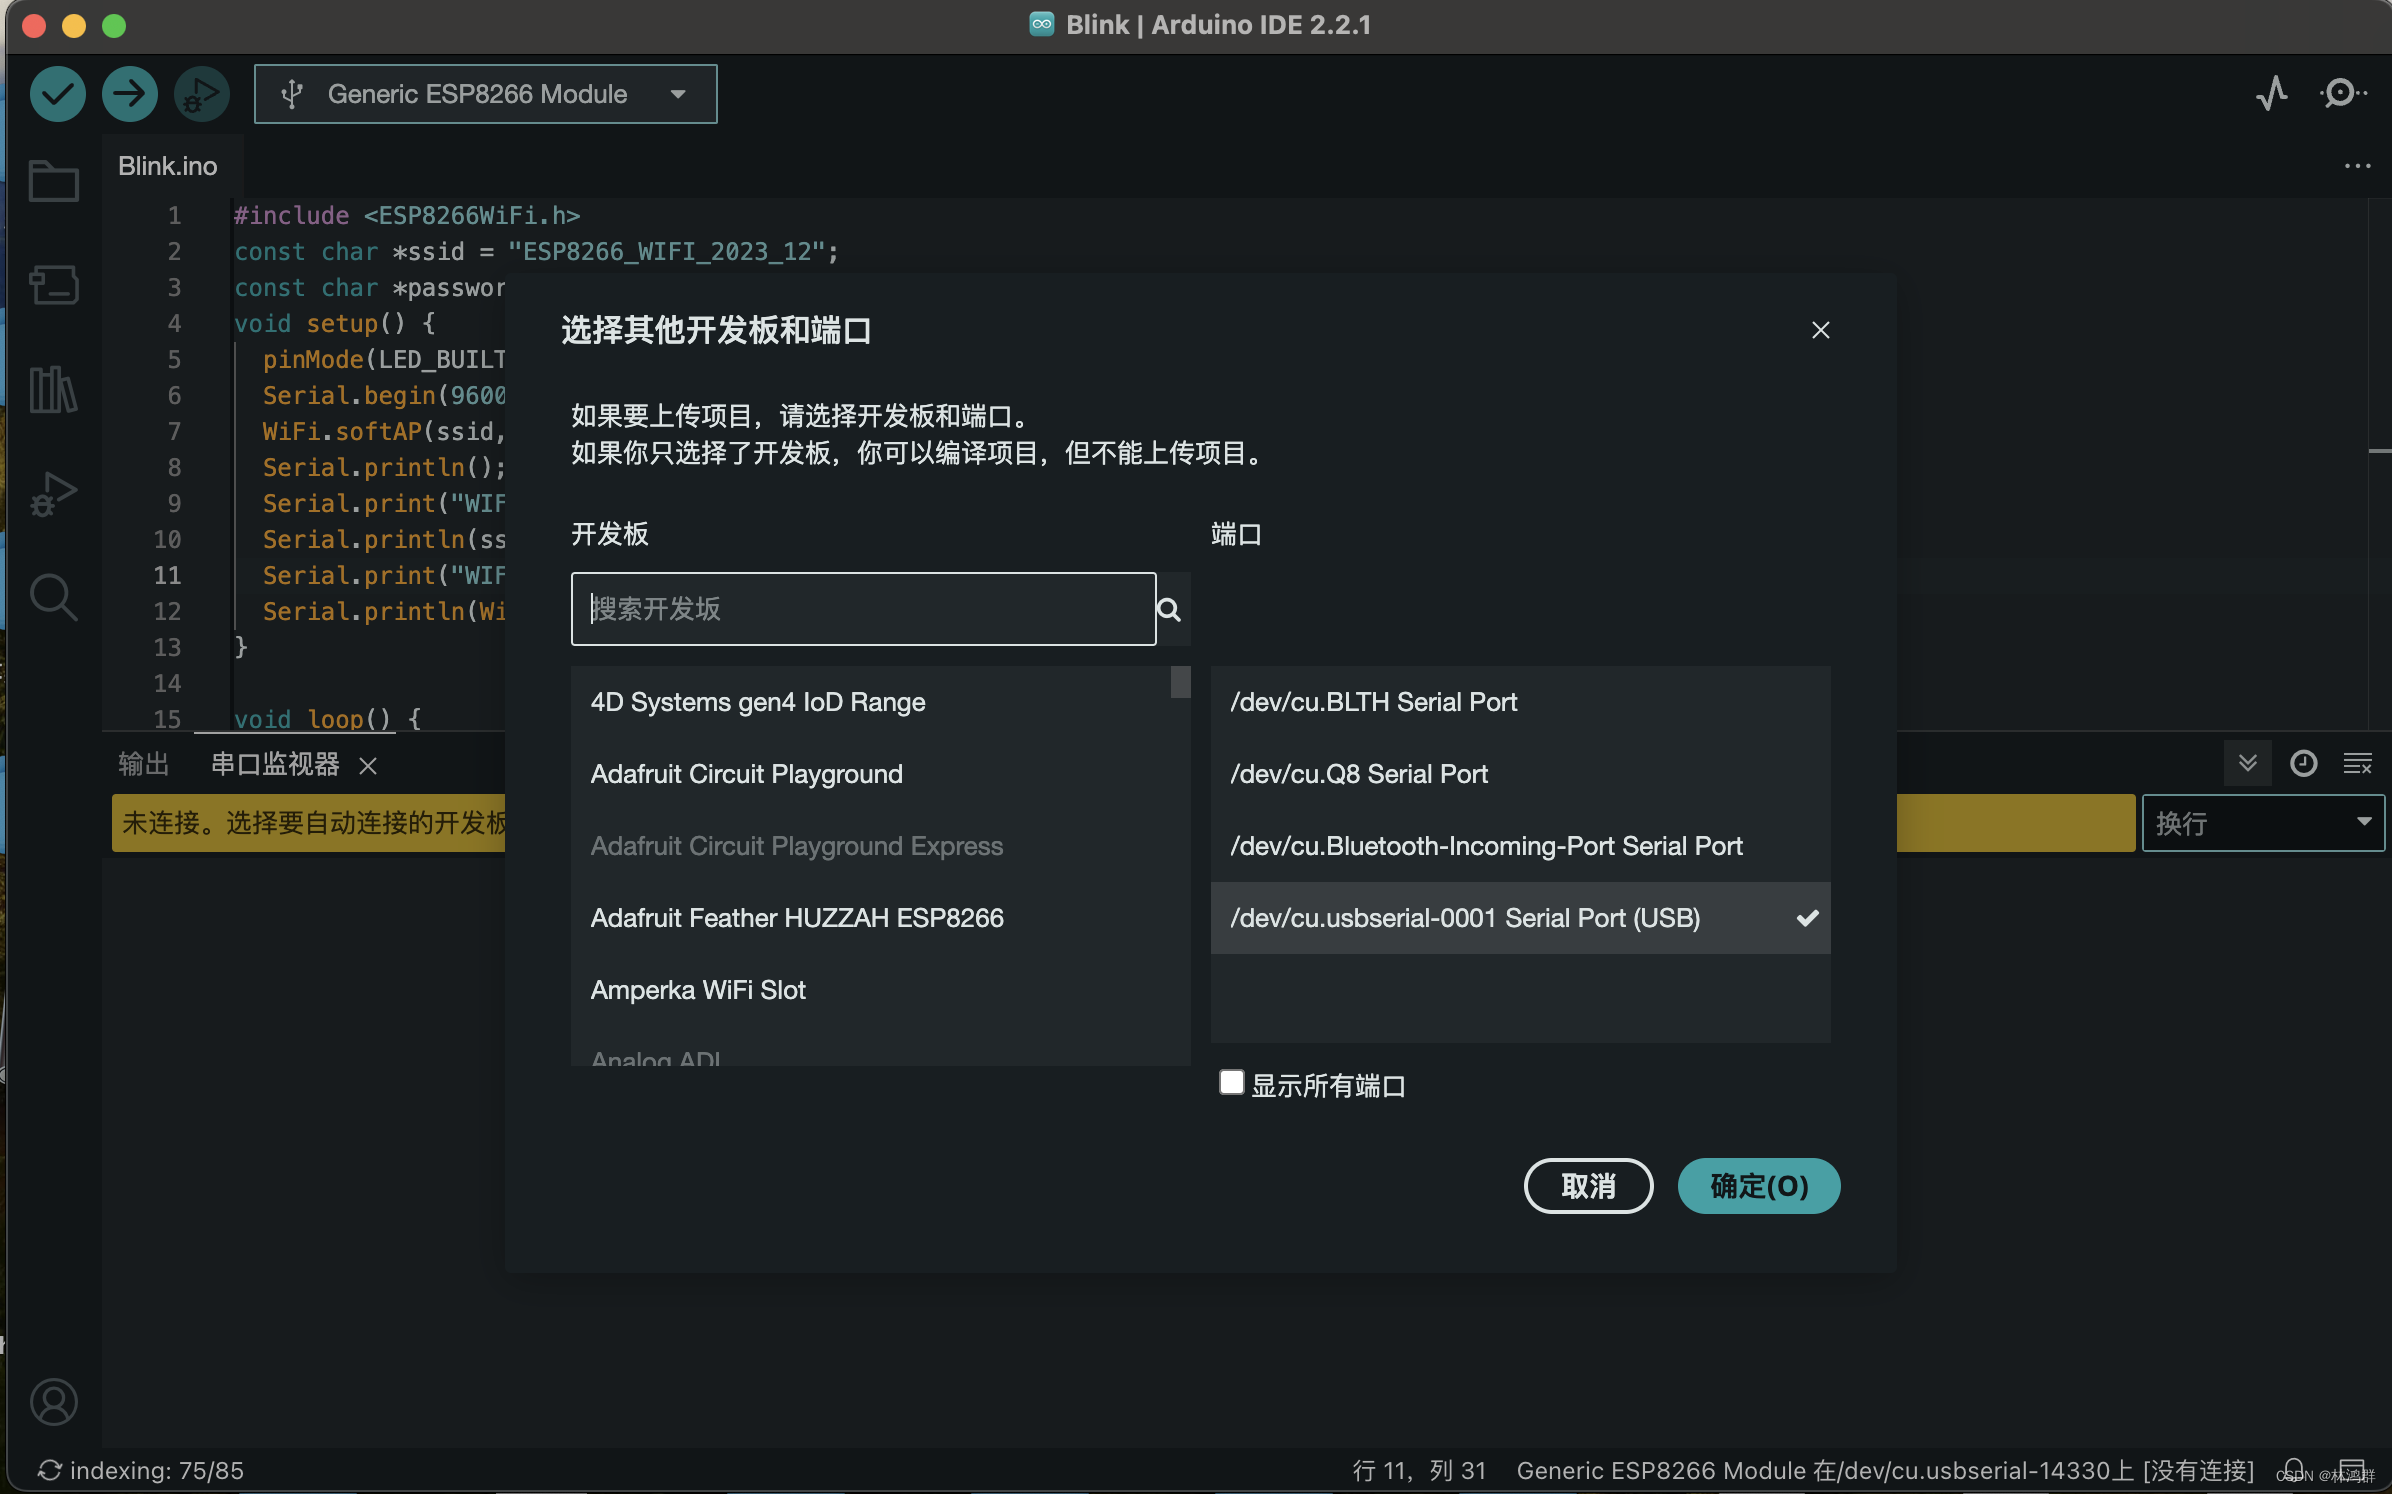Select the Blink.ino editor tab

tap(168, 166)
